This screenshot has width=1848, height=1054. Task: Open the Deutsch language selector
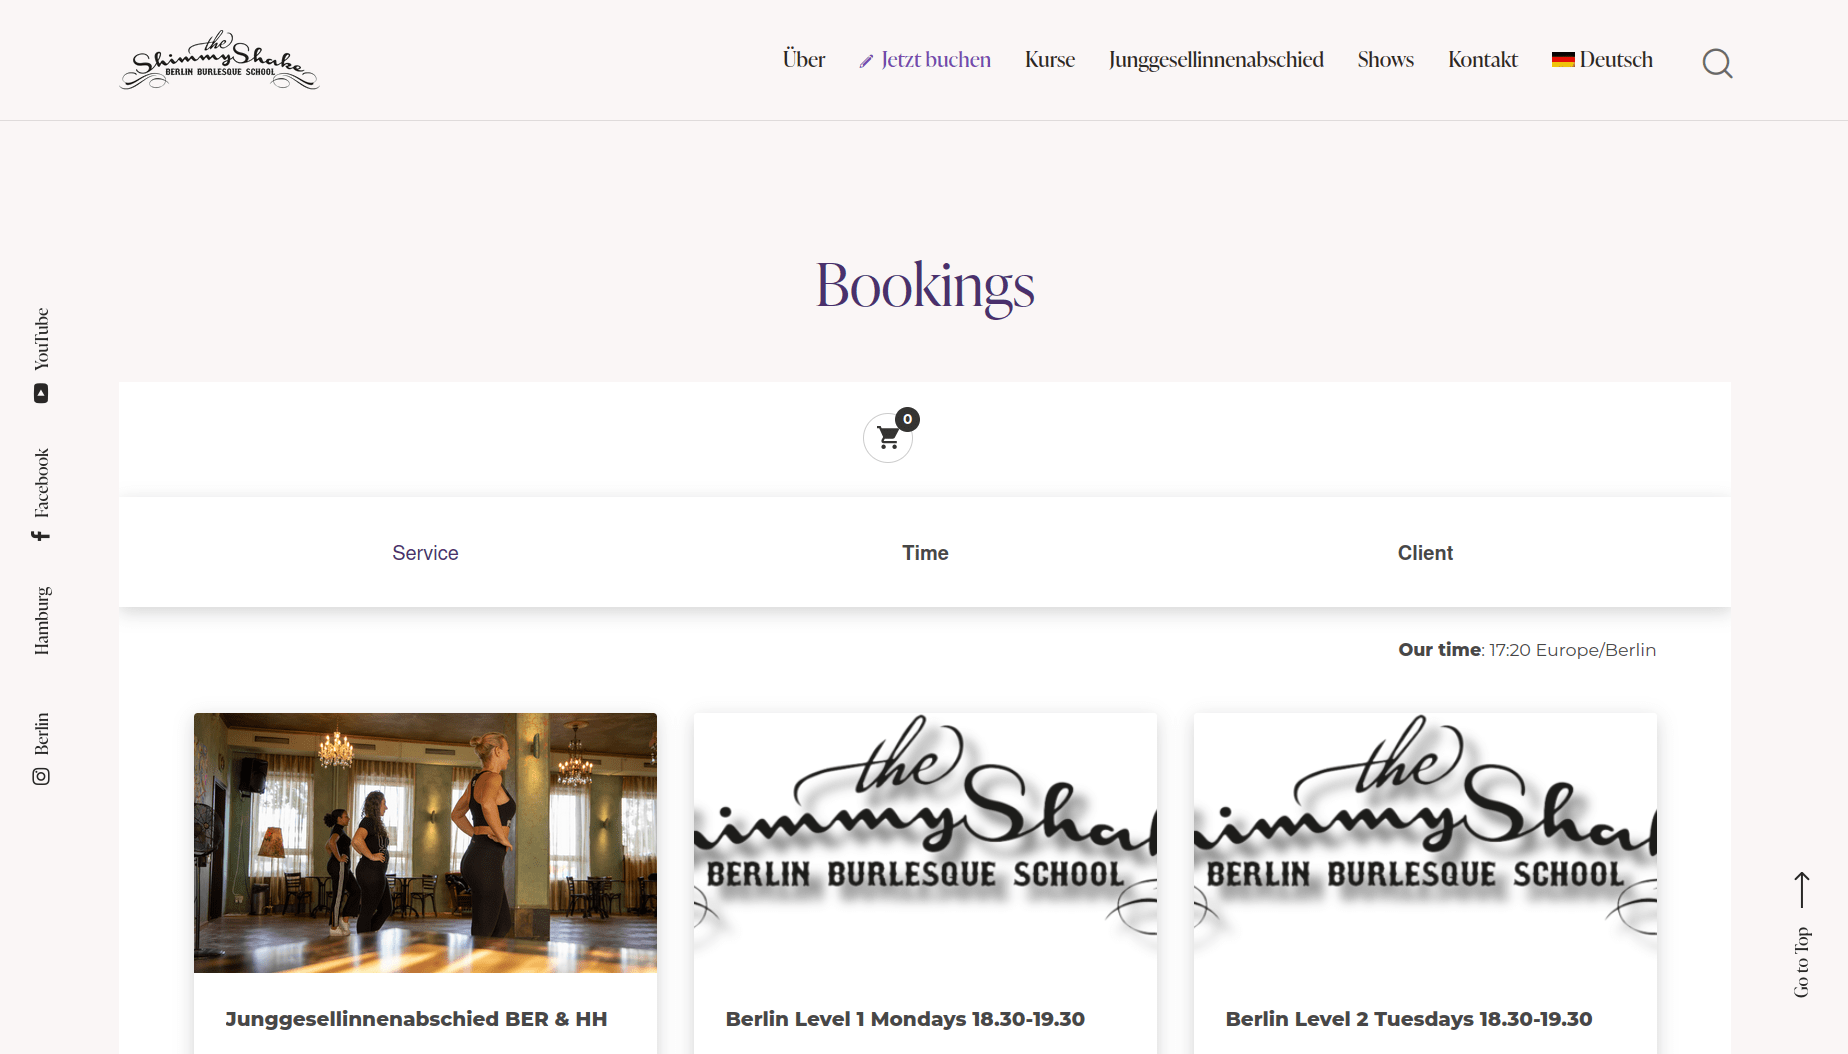[x=1602, y=60]
